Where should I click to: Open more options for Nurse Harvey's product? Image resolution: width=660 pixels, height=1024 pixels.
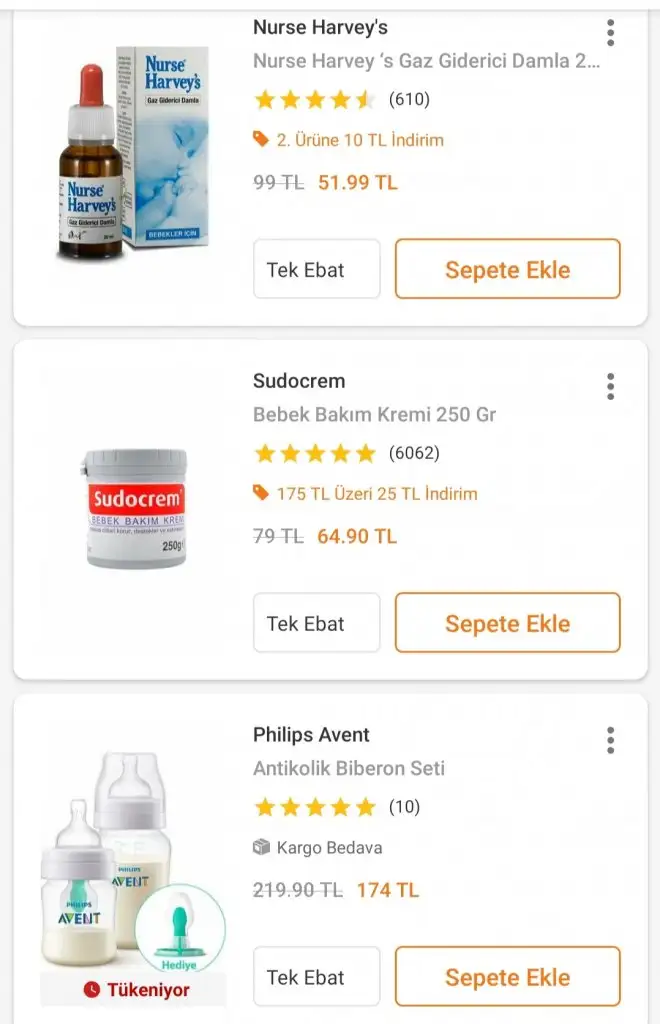[x=610, y=33]
